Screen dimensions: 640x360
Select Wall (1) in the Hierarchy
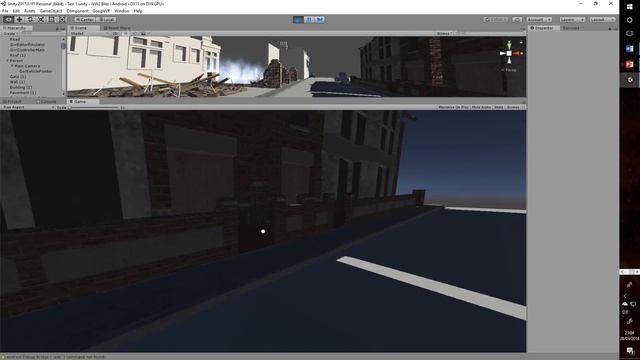click(18, 82)
